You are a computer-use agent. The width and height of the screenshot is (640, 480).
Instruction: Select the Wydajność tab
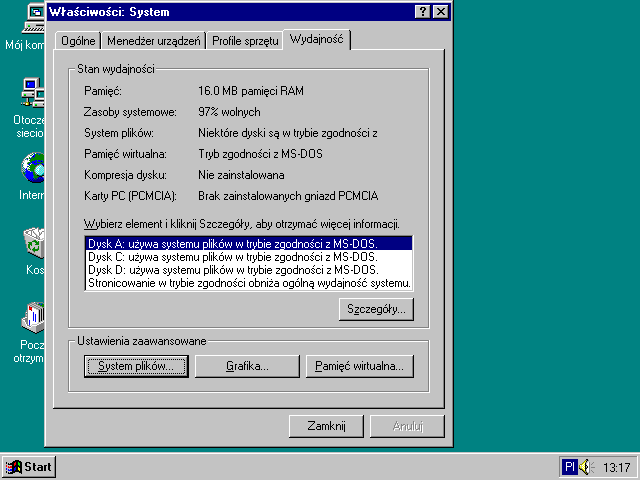tap(316, 39)
